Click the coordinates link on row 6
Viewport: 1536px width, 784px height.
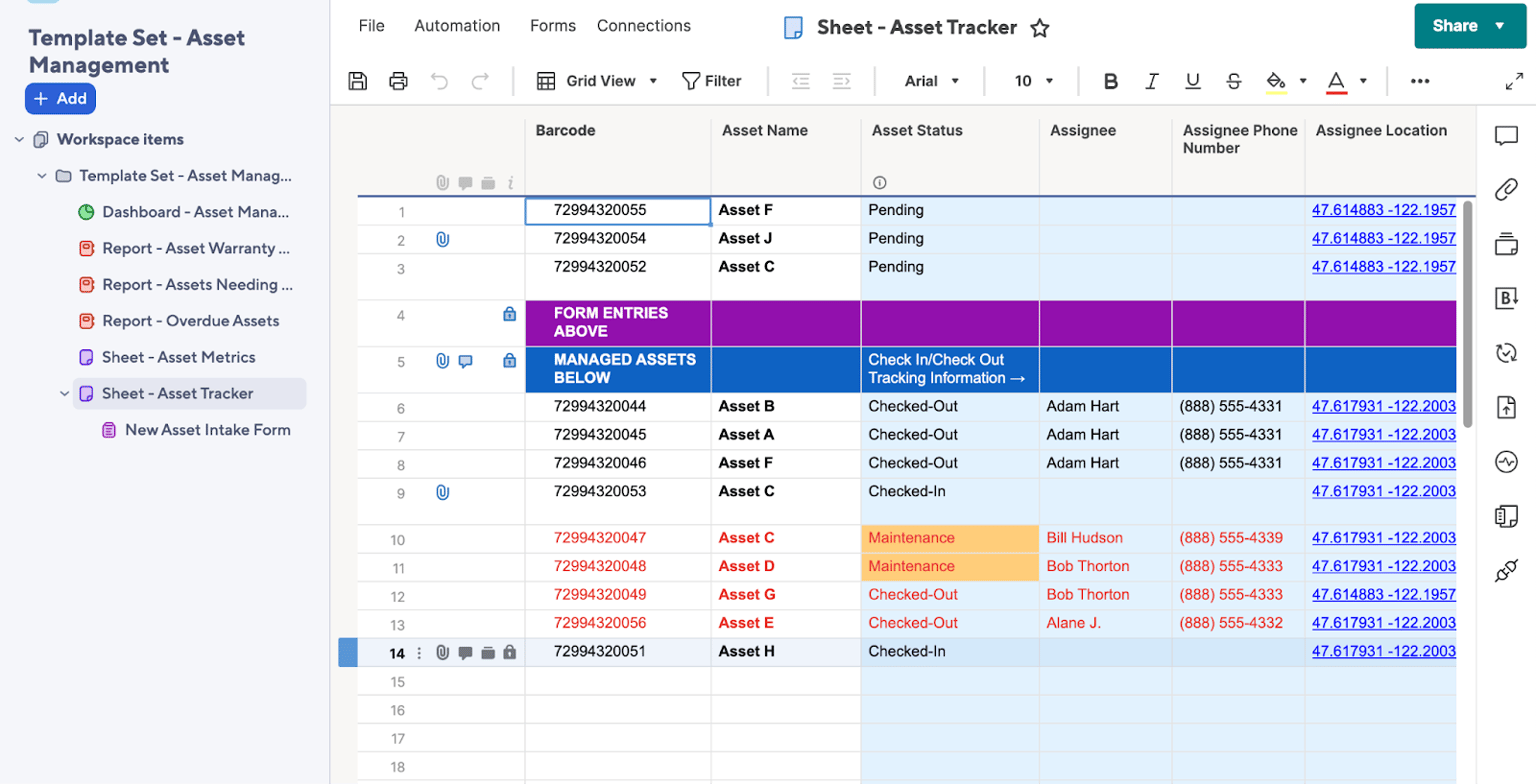click(x=1384, y=406)
